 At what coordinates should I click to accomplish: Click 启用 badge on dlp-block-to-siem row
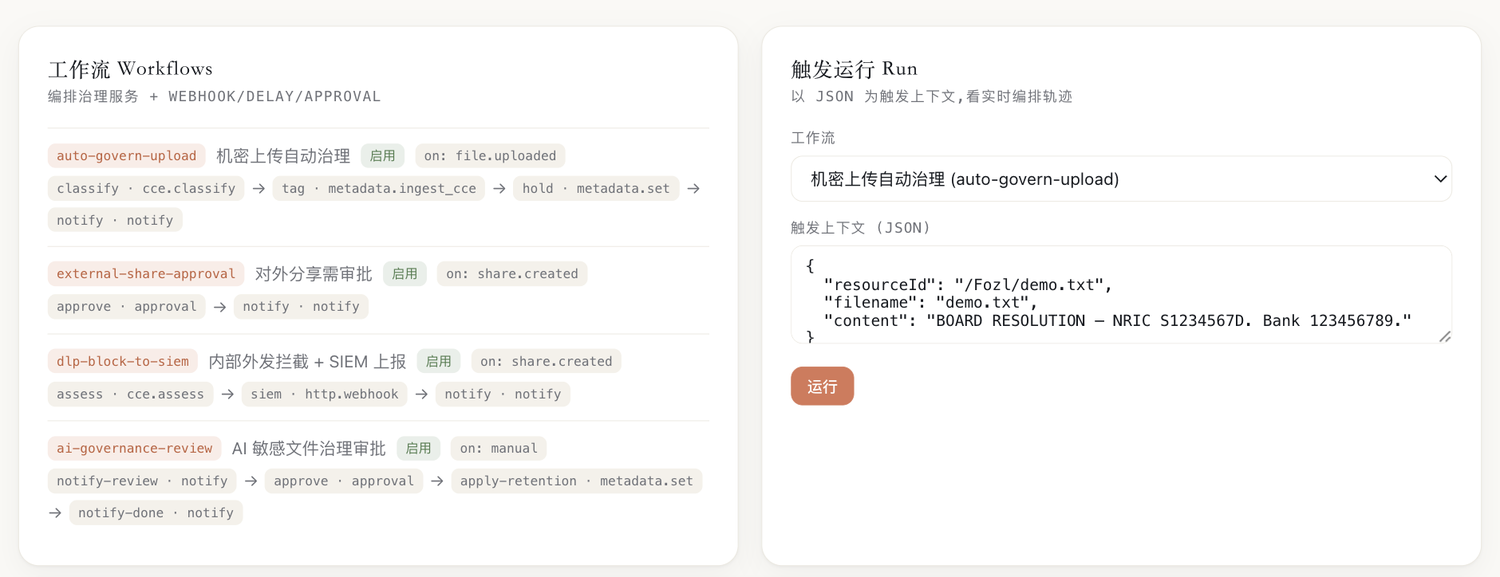(439, 361)
